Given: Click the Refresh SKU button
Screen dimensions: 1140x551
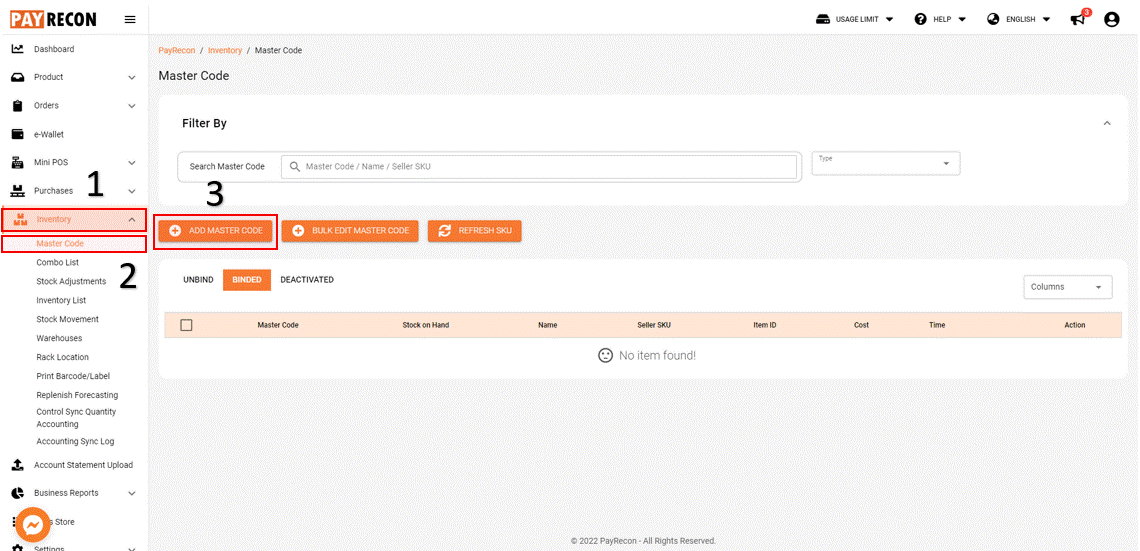Looking at the screenshot, I should tap(475, 231).
